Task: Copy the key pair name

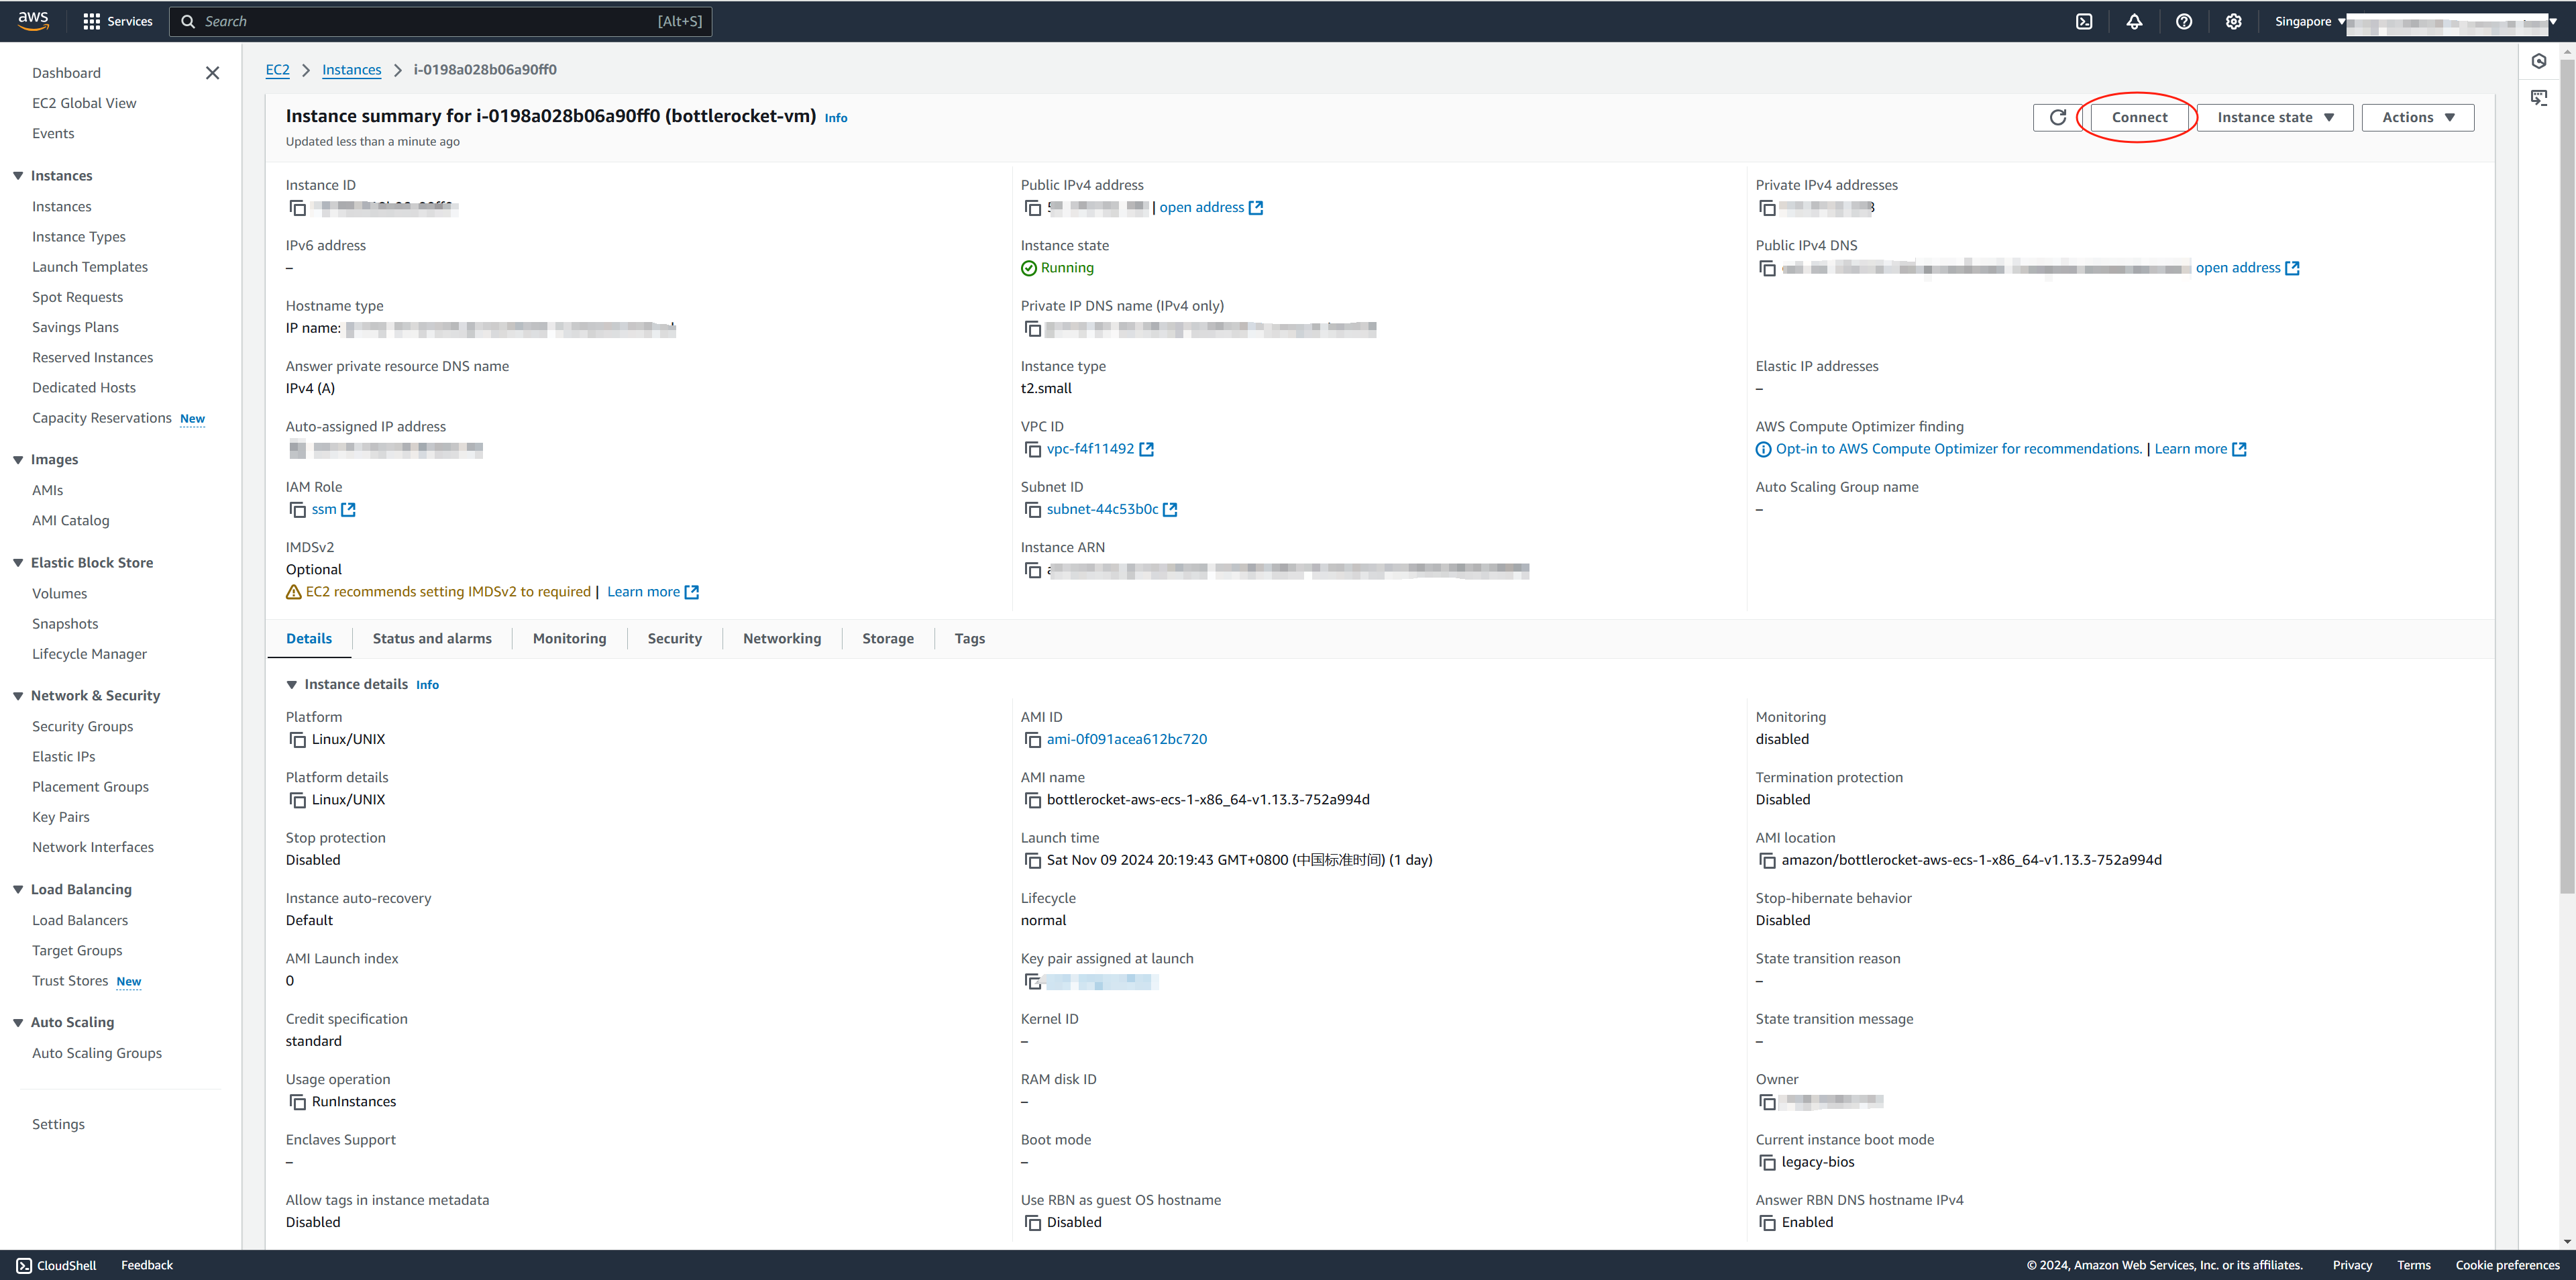Action: [x=1033, y=981]
